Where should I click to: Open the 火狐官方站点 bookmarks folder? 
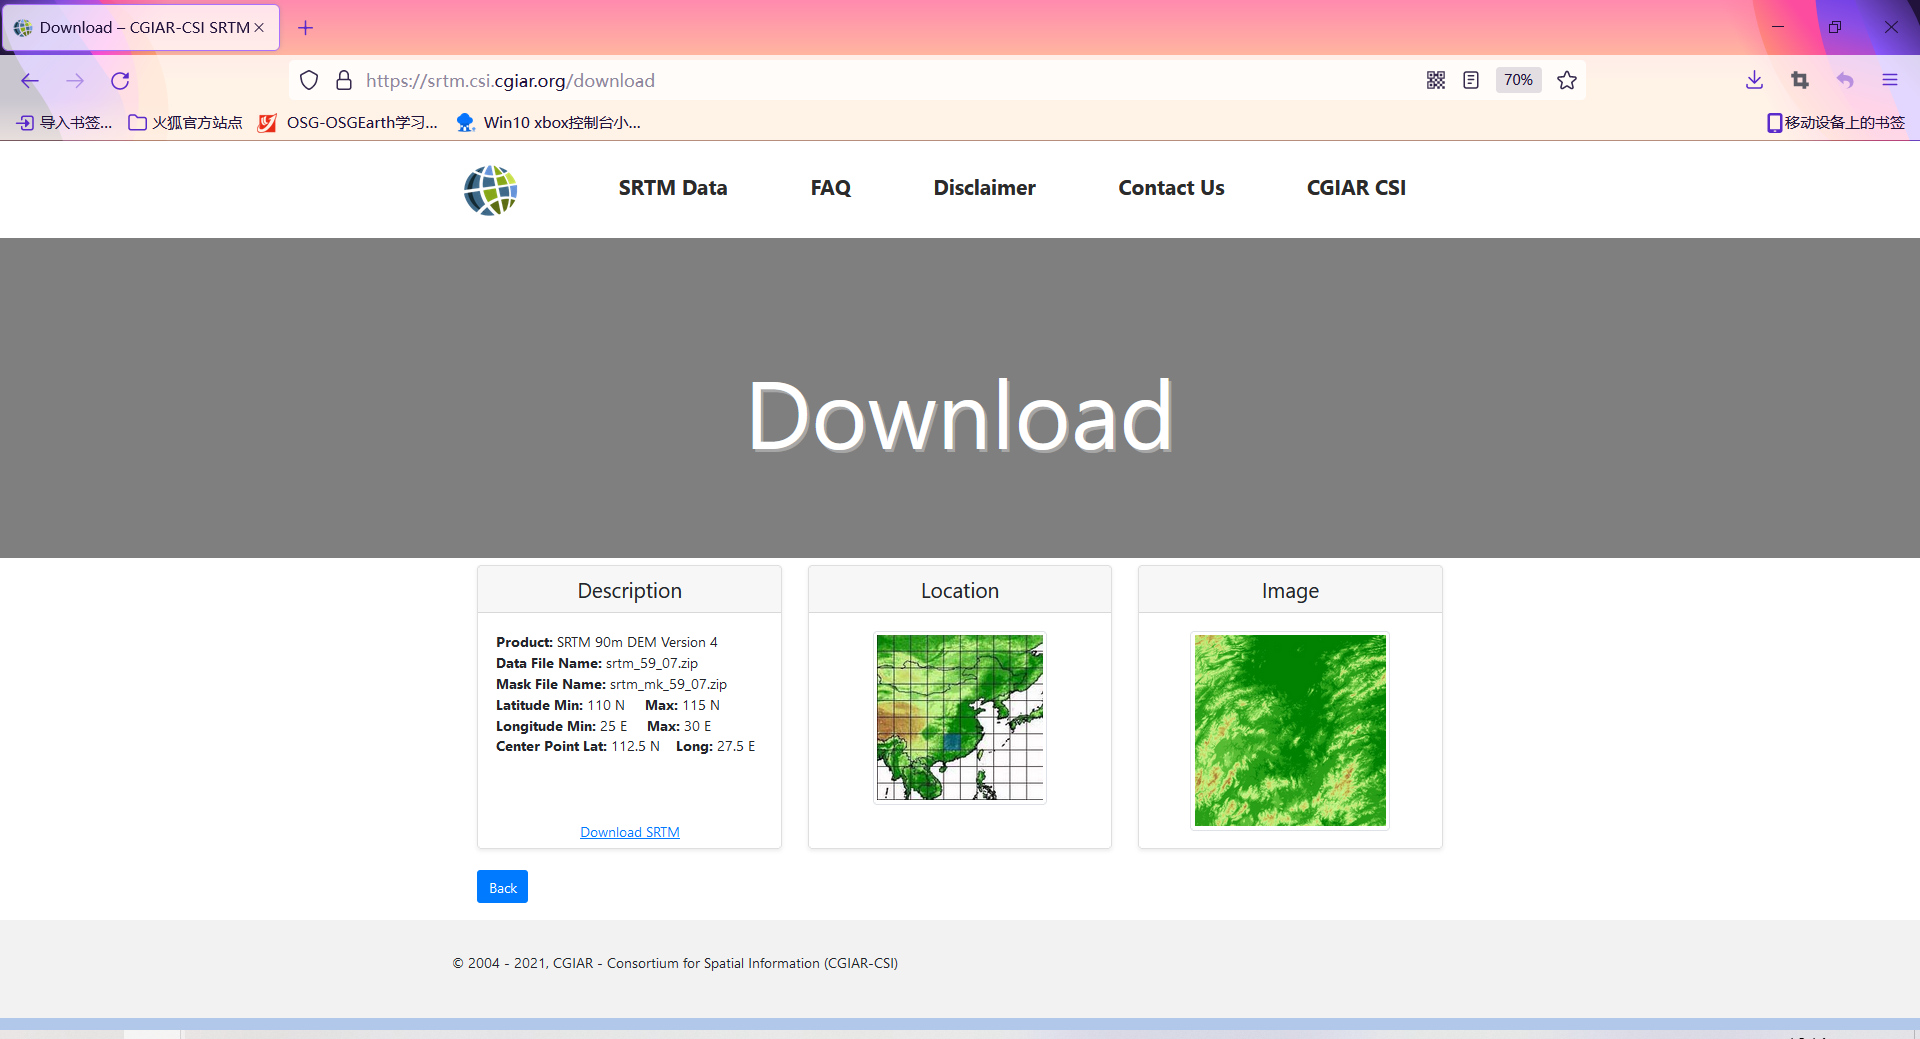pos(186,122)
